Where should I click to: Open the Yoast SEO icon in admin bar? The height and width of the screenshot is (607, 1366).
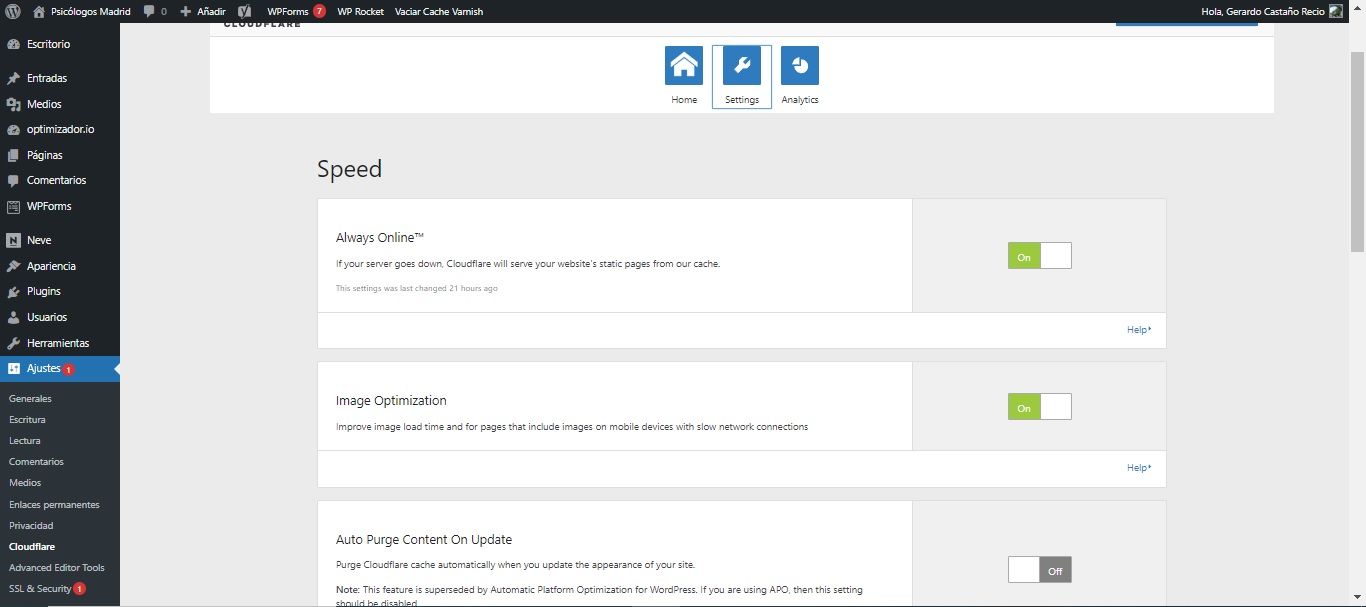(244, 11)
